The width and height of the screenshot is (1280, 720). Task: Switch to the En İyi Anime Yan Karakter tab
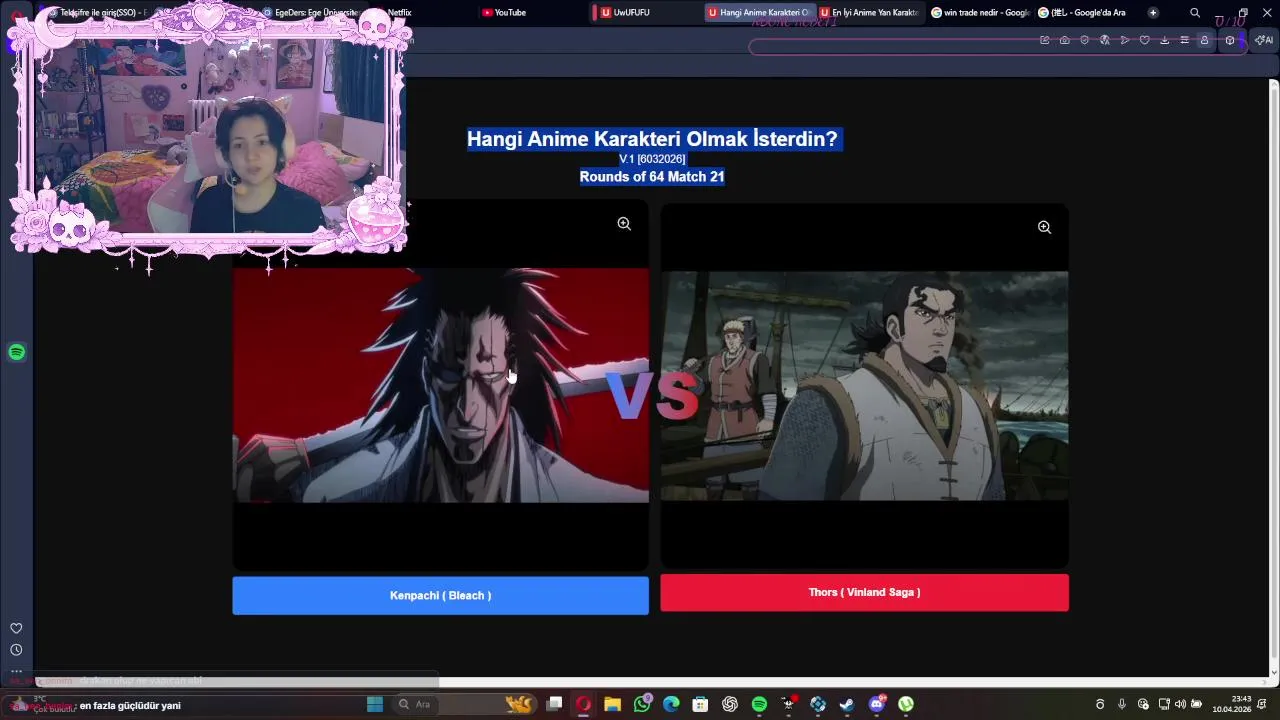[870, 13]
